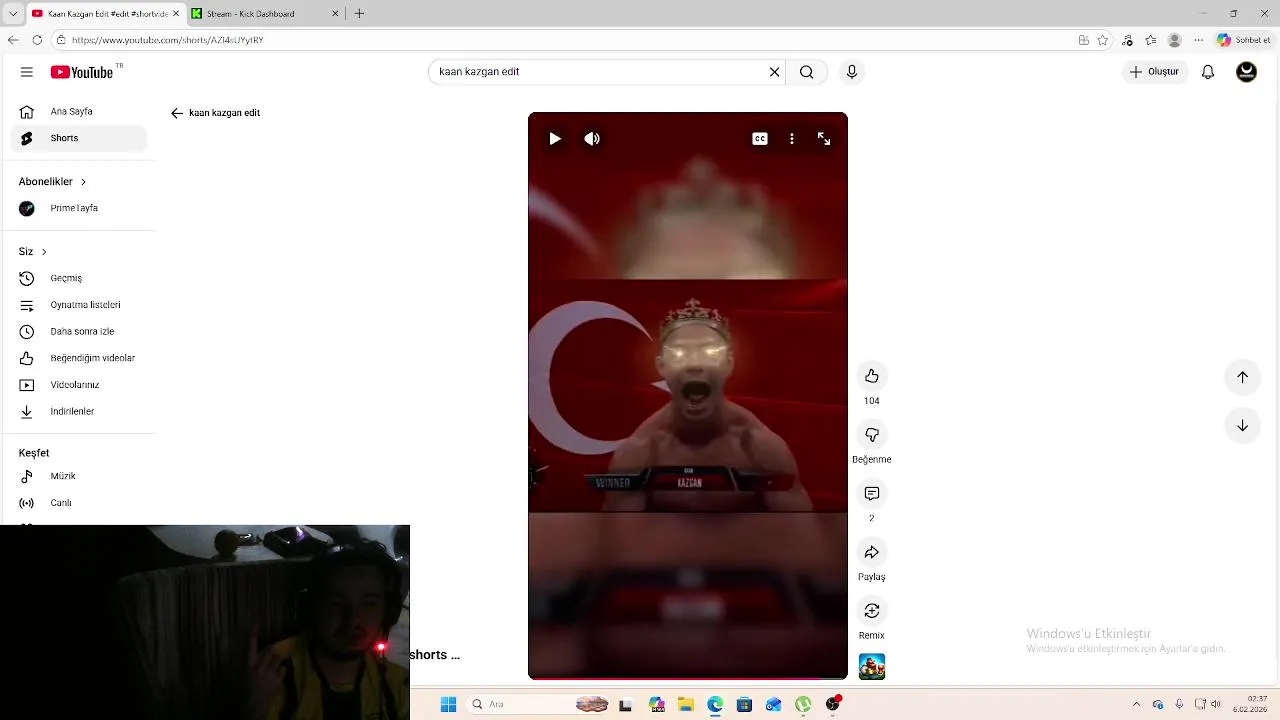Viewport: 1280px width, 720px height.
Task: Open the tab search dropdown arrow
Action: [x=13, y=14]
